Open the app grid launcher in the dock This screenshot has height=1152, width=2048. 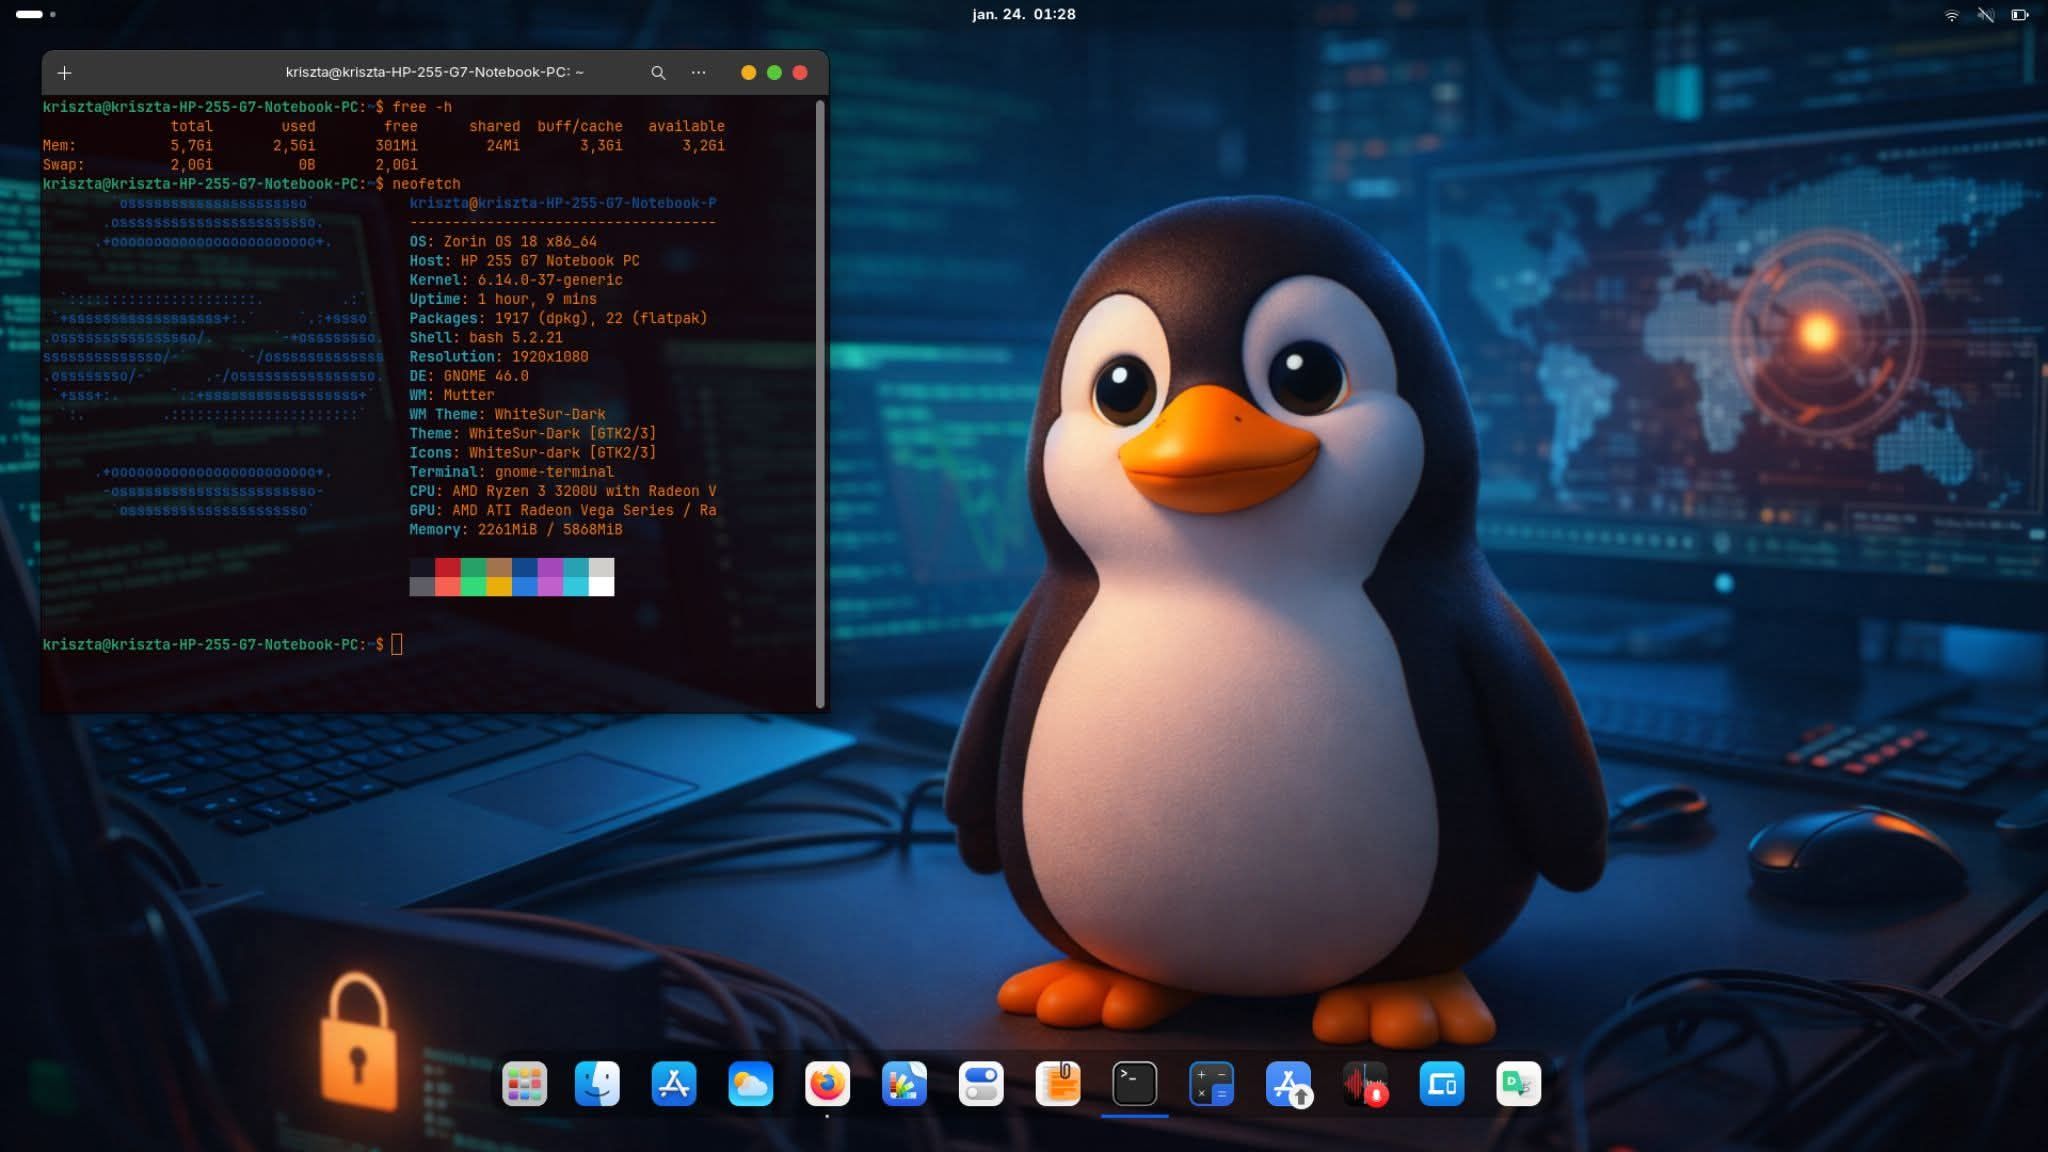click(x=524, y=1084)
